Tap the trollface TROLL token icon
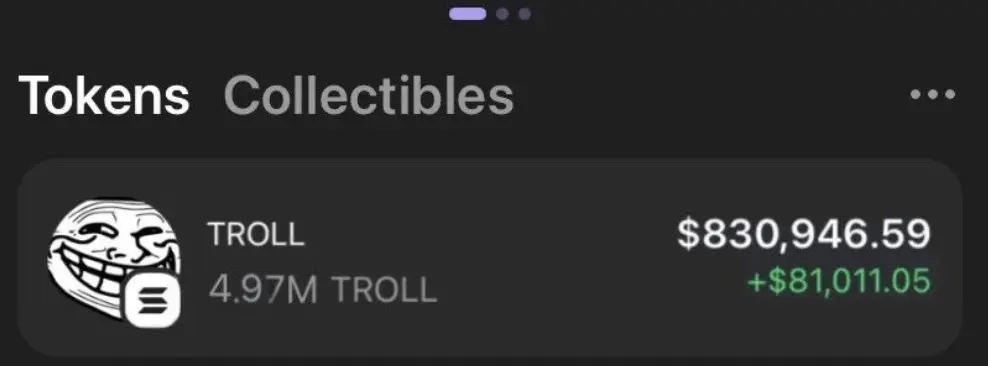 [114, 261]
